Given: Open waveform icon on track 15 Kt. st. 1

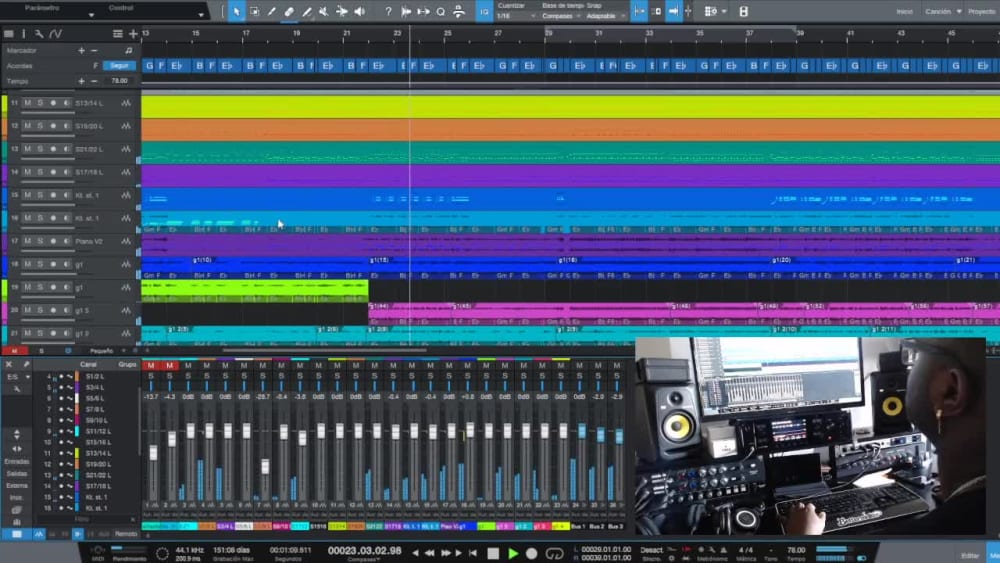Looking at the screenshot, I should [126, 195].
